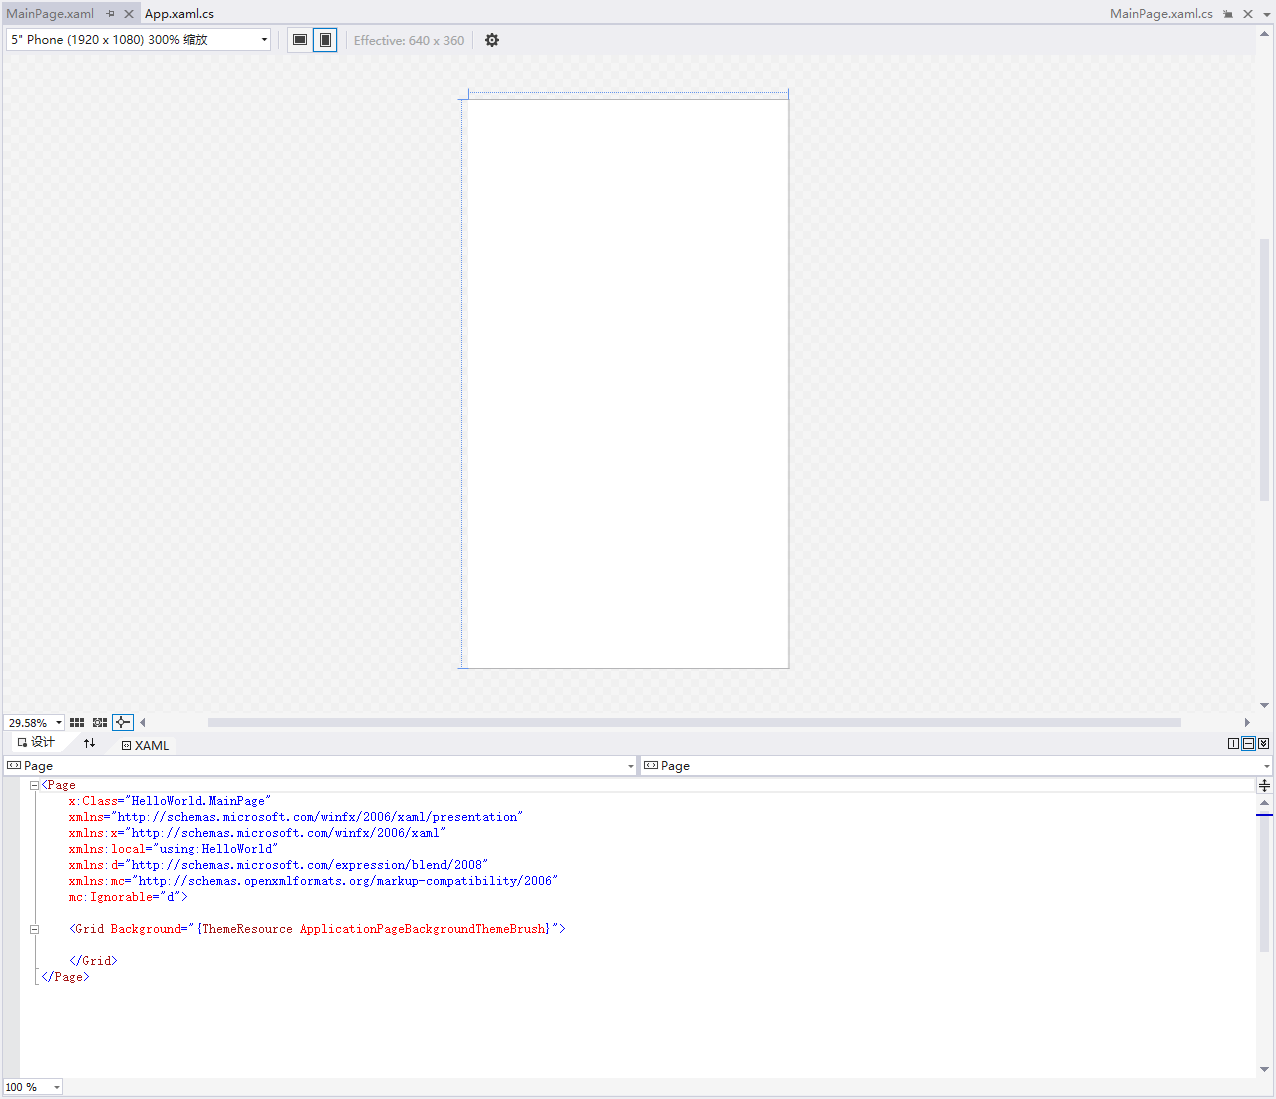The image size is (1276, 1099).
Task: Click the xmlns presentation namespace line
Action: [x=296, y=817]
